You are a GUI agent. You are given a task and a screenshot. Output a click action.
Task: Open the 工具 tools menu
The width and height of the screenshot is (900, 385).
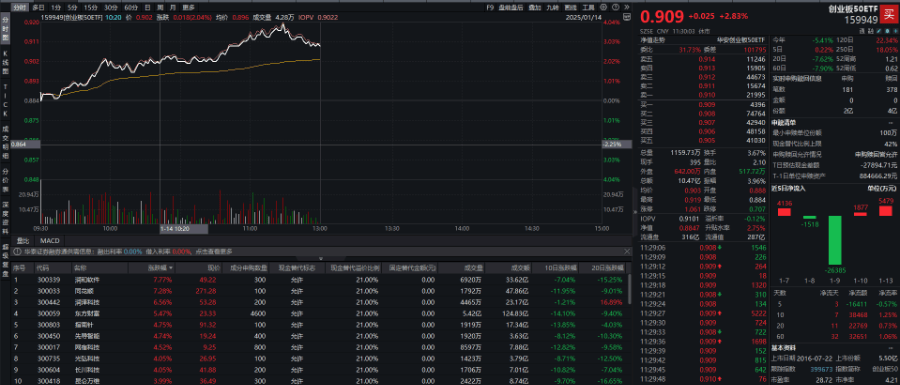pyautogui.click(x=588, y=8)
